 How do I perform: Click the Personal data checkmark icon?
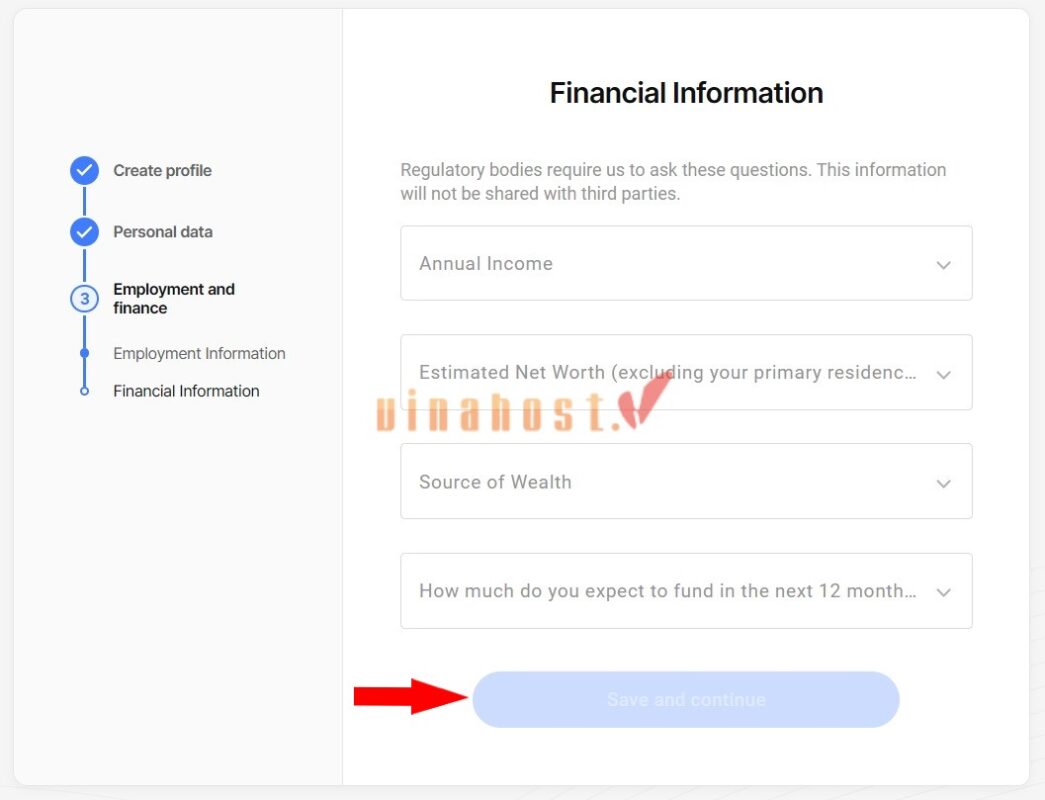84,232
